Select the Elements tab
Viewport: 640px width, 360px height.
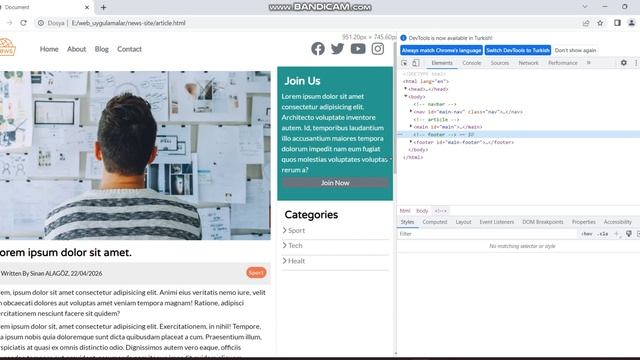(x=442, y=63)
